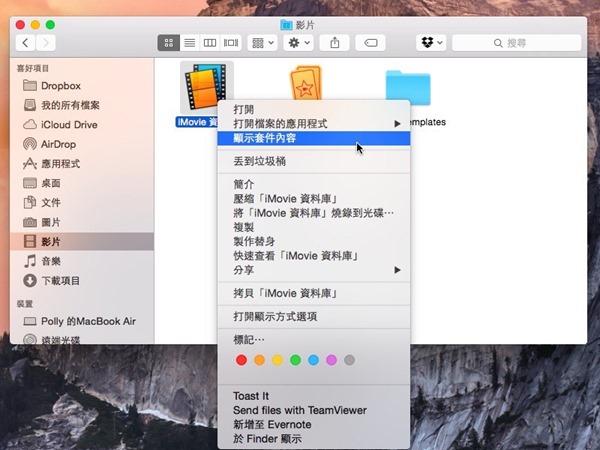This screenshot has width=600, height=450.
Task: Expand the 分享 submenu
Action: coord(314,270)
